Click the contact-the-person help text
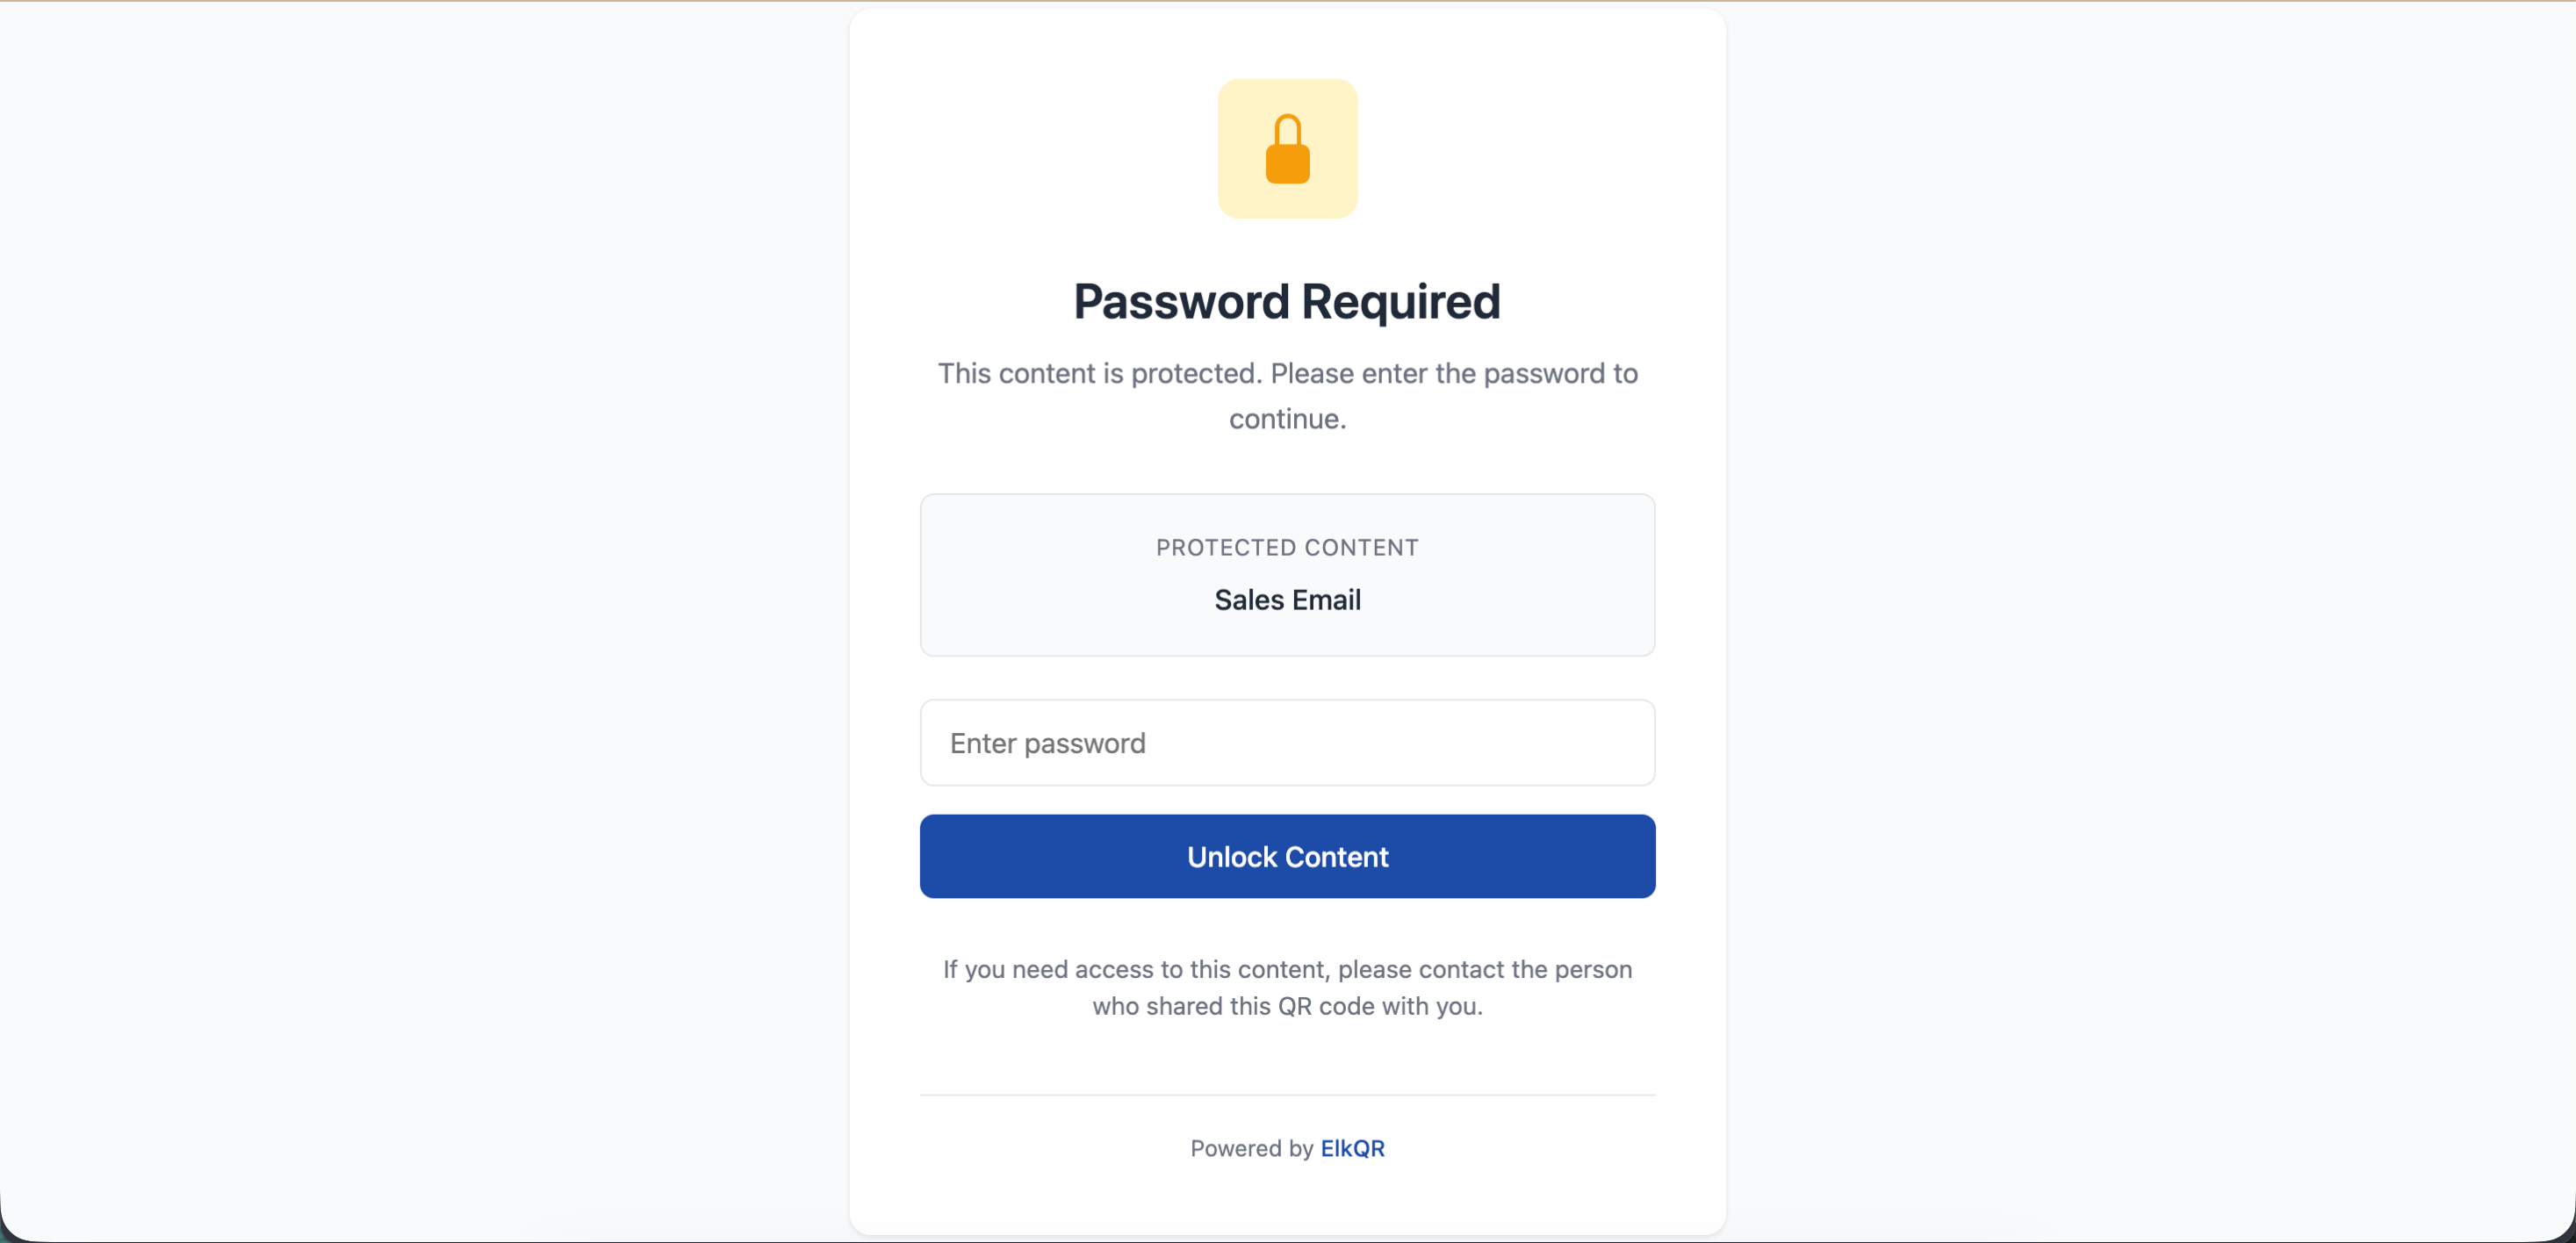This screenshot has width=2576, height=1243. (1287, 987)
